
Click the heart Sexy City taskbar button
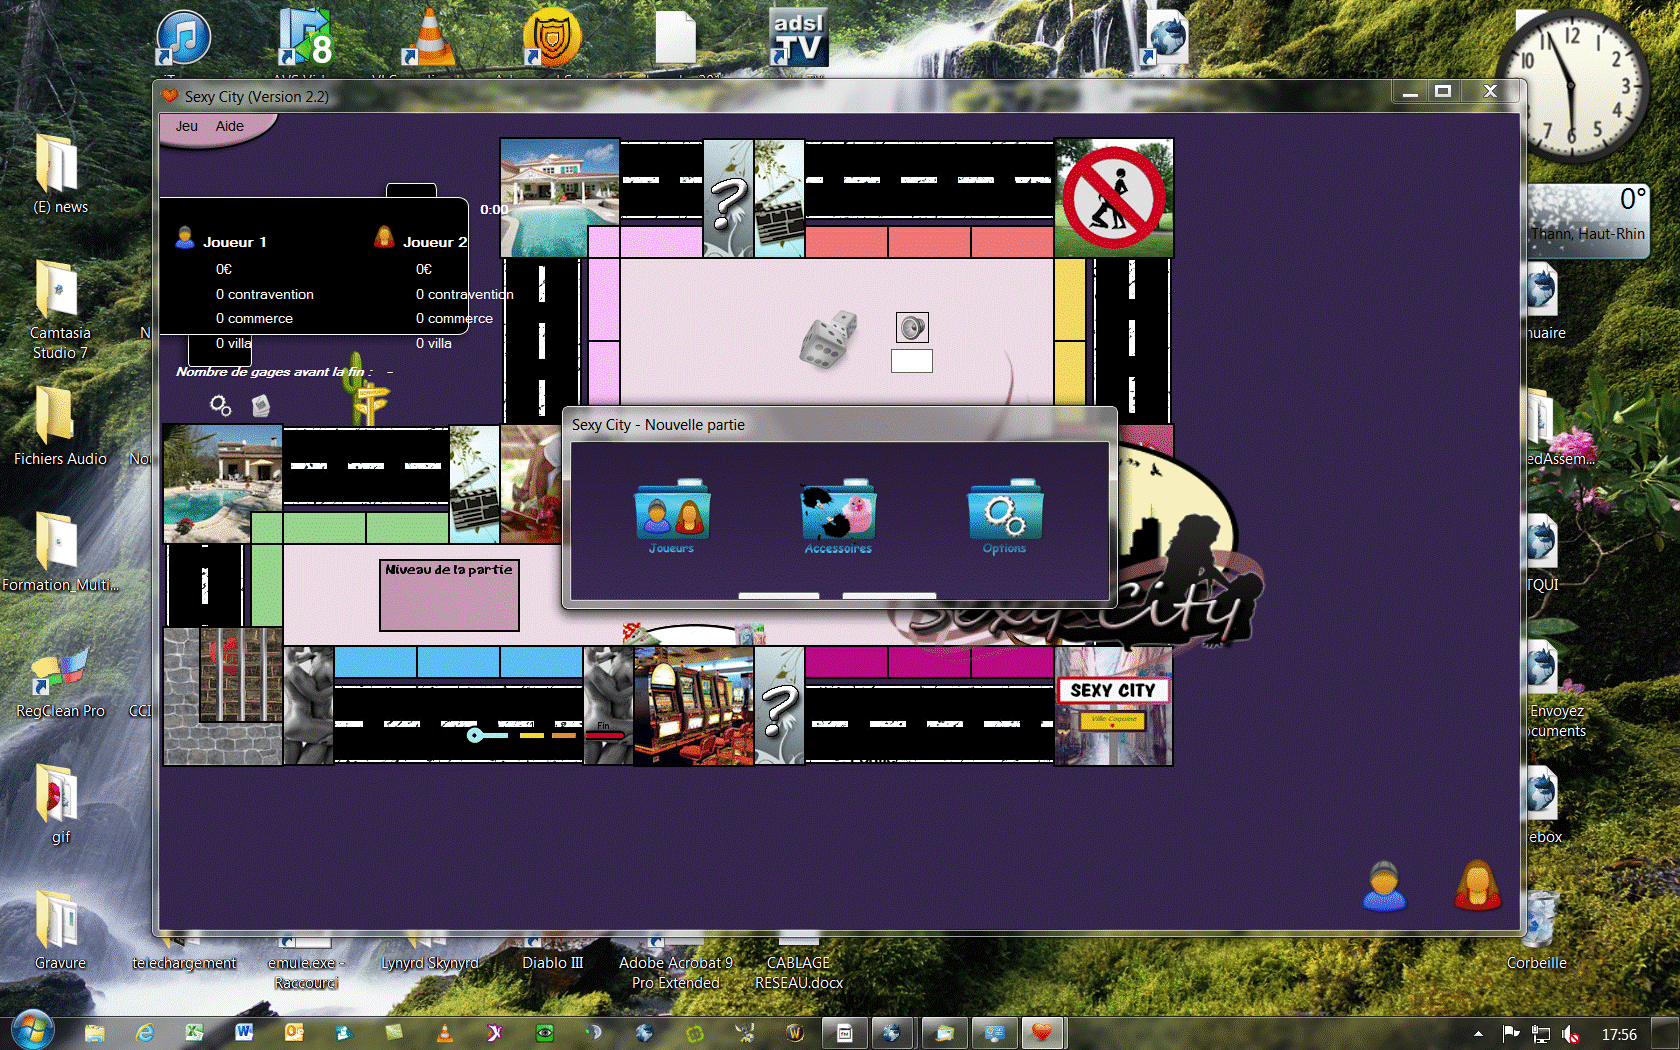pos(1042,1033)
